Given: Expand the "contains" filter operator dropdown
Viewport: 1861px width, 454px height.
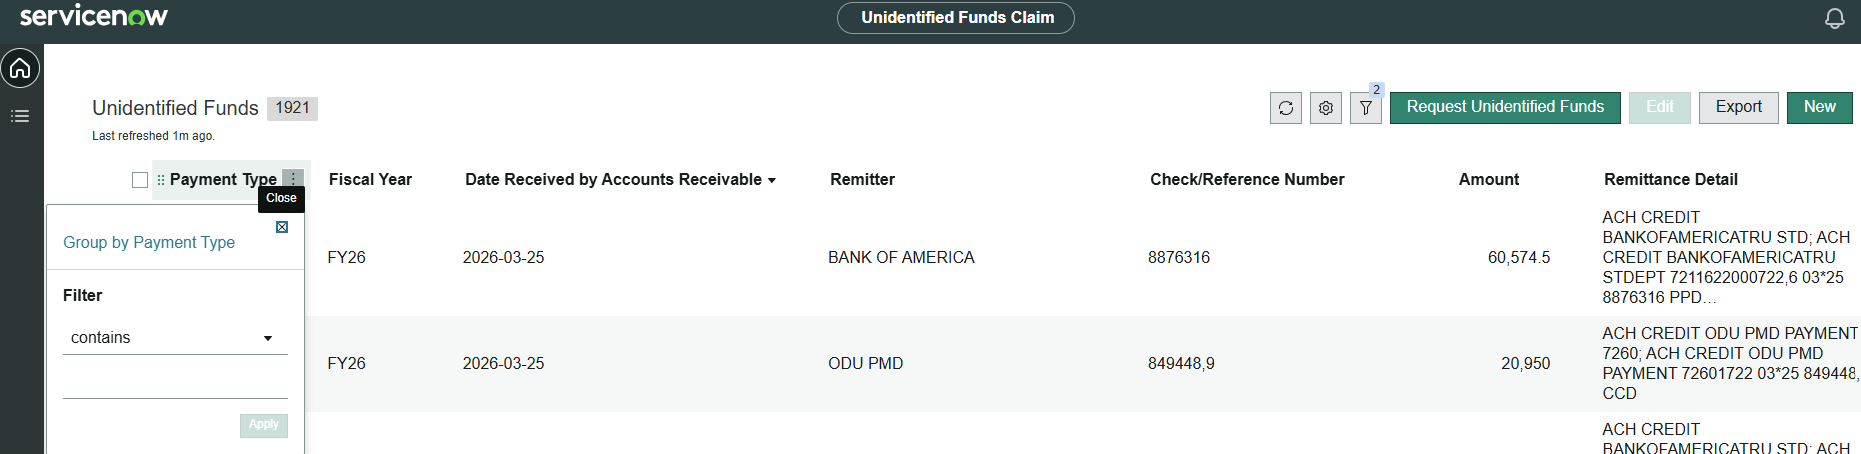Looking at the screenshot, I should (175, 338).
